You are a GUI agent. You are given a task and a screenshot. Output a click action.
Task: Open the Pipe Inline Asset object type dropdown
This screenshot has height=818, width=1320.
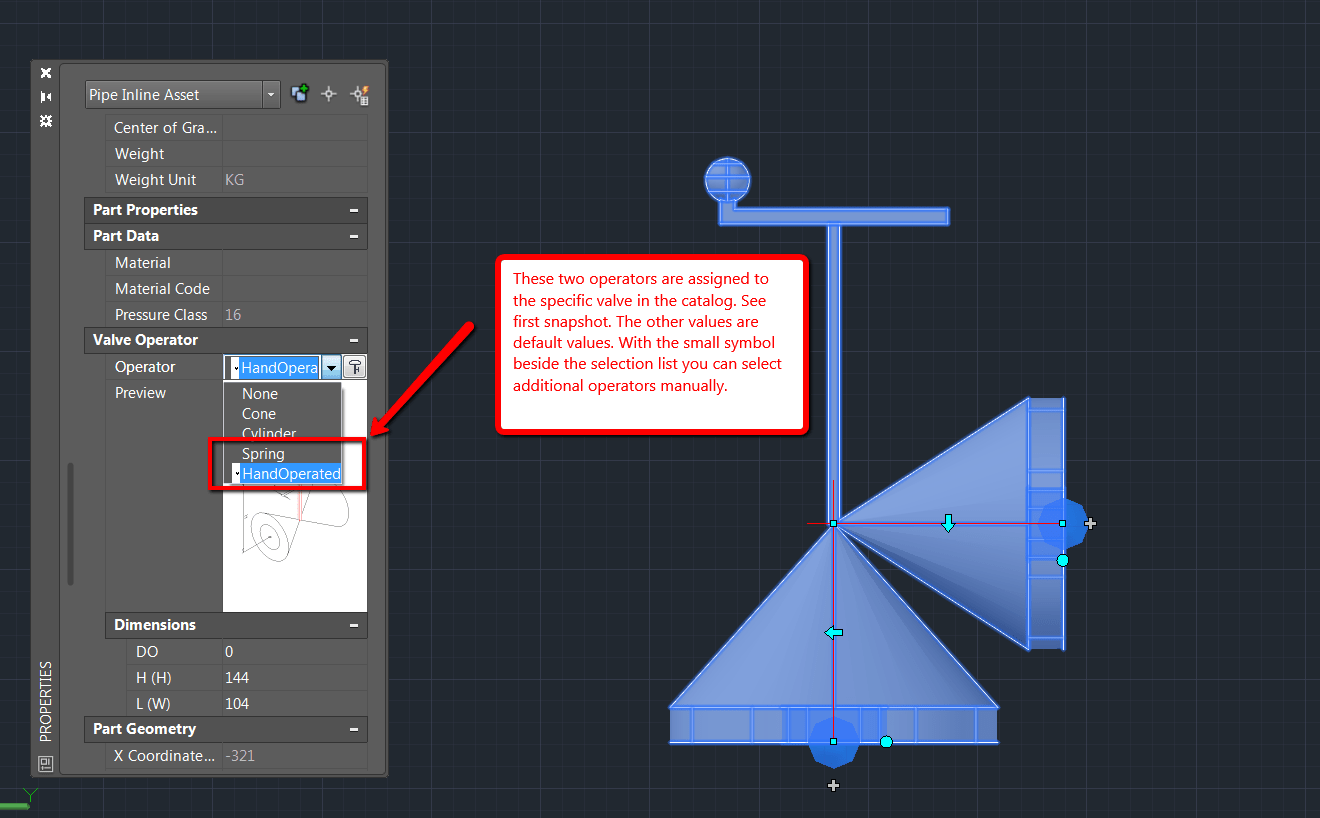(271, 95)
